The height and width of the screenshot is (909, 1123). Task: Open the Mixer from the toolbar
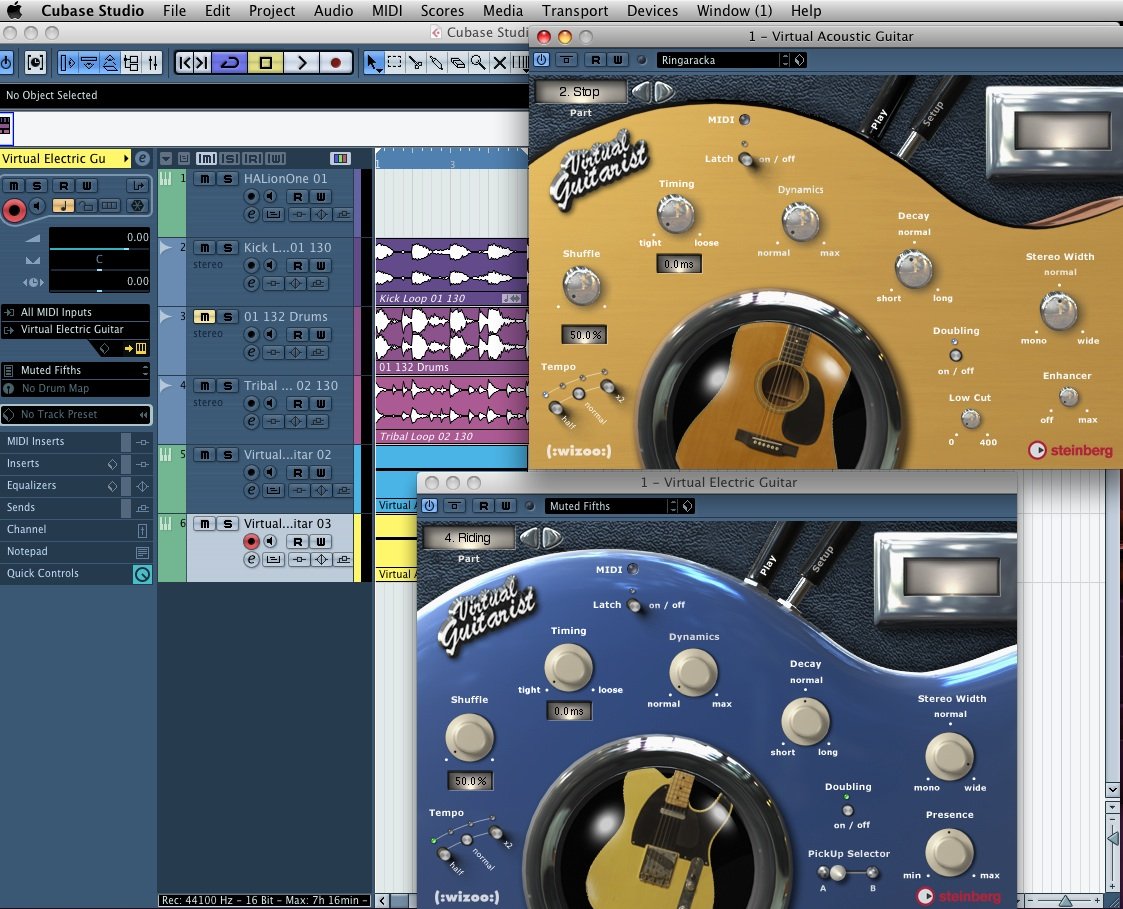tap(153, 63)
